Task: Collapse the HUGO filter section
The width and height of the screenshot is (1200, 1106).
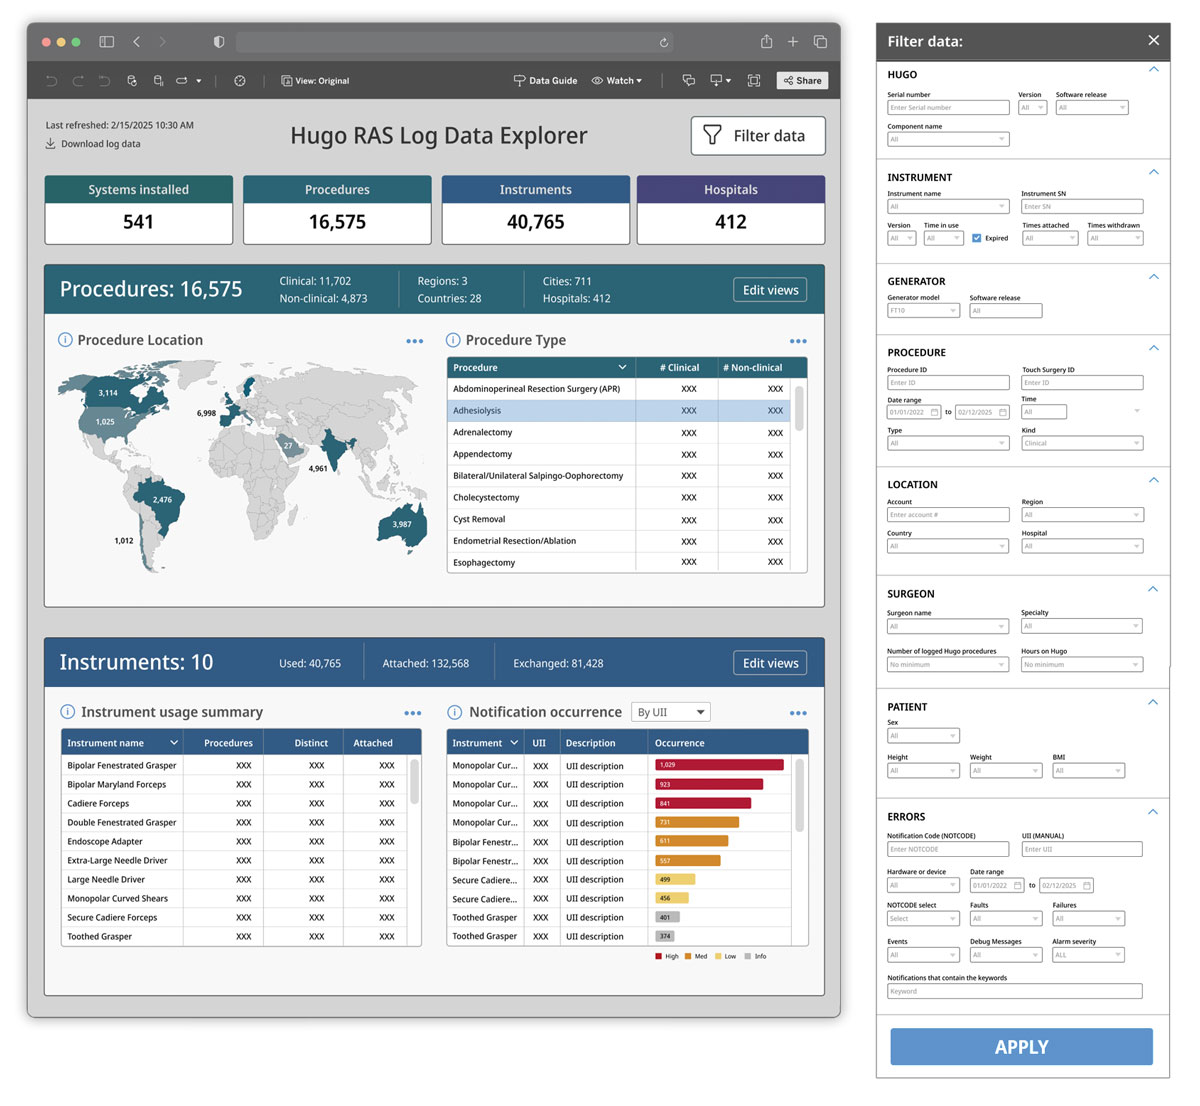Action: (x=1153, y=70)
